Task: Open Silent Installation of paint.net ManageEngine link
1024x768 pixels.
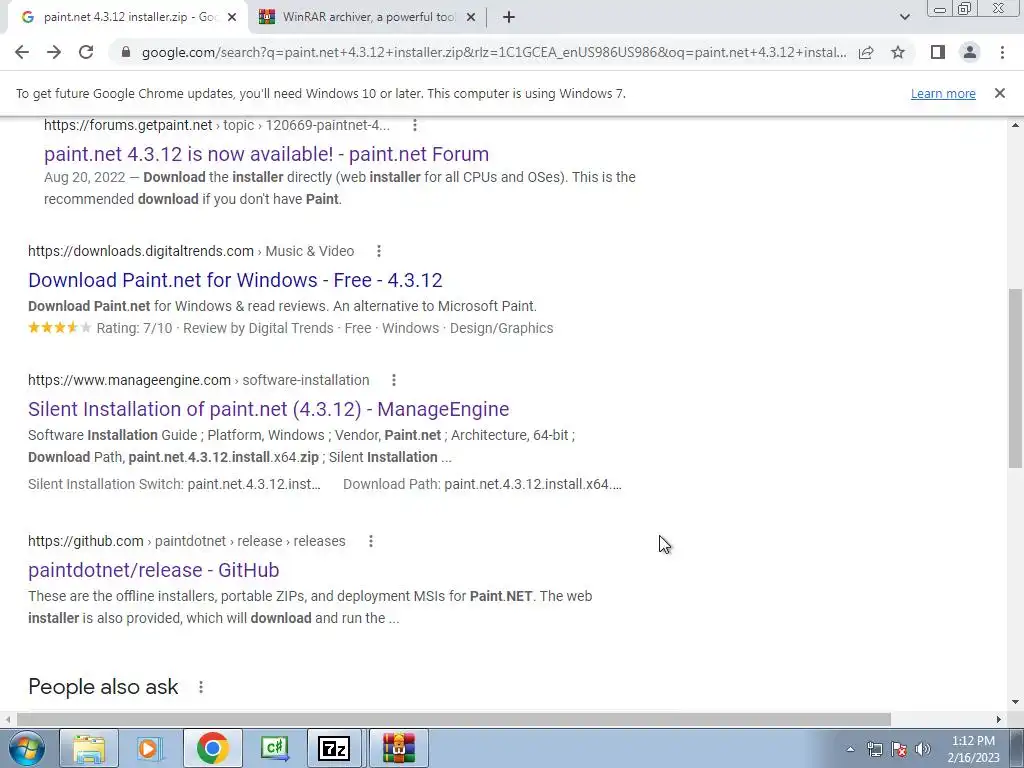Action: click(x=268, y=409)
